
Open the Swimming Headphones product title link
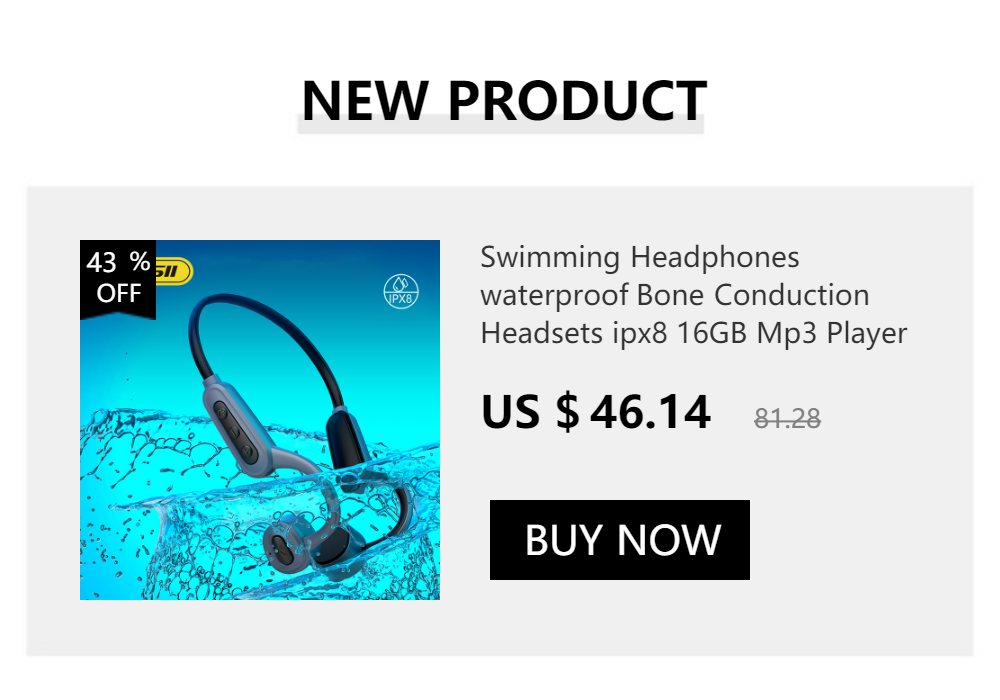click(694, 295)
